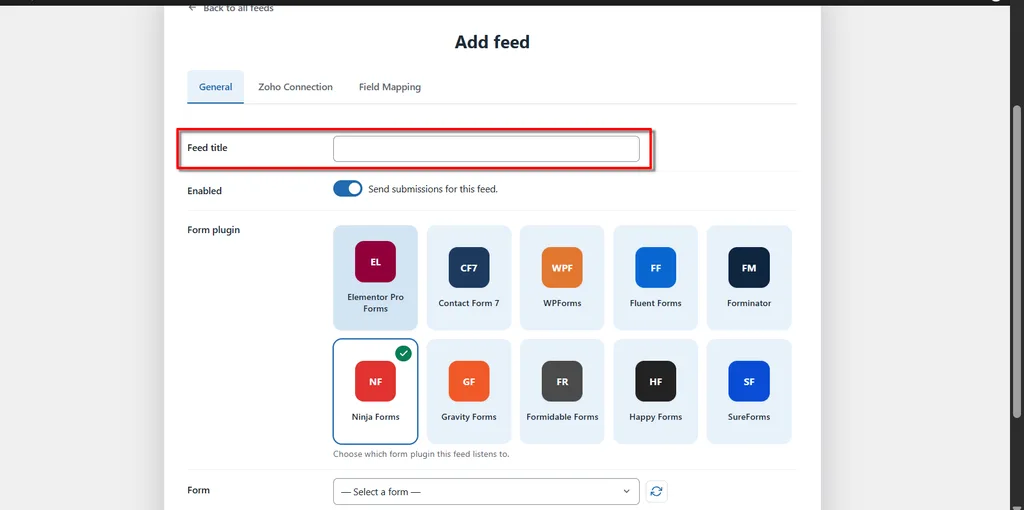The width and height of the screenshot is (1024, 510).
Task: Click the refresh forms icon button
Action: (x=656, y=491)
